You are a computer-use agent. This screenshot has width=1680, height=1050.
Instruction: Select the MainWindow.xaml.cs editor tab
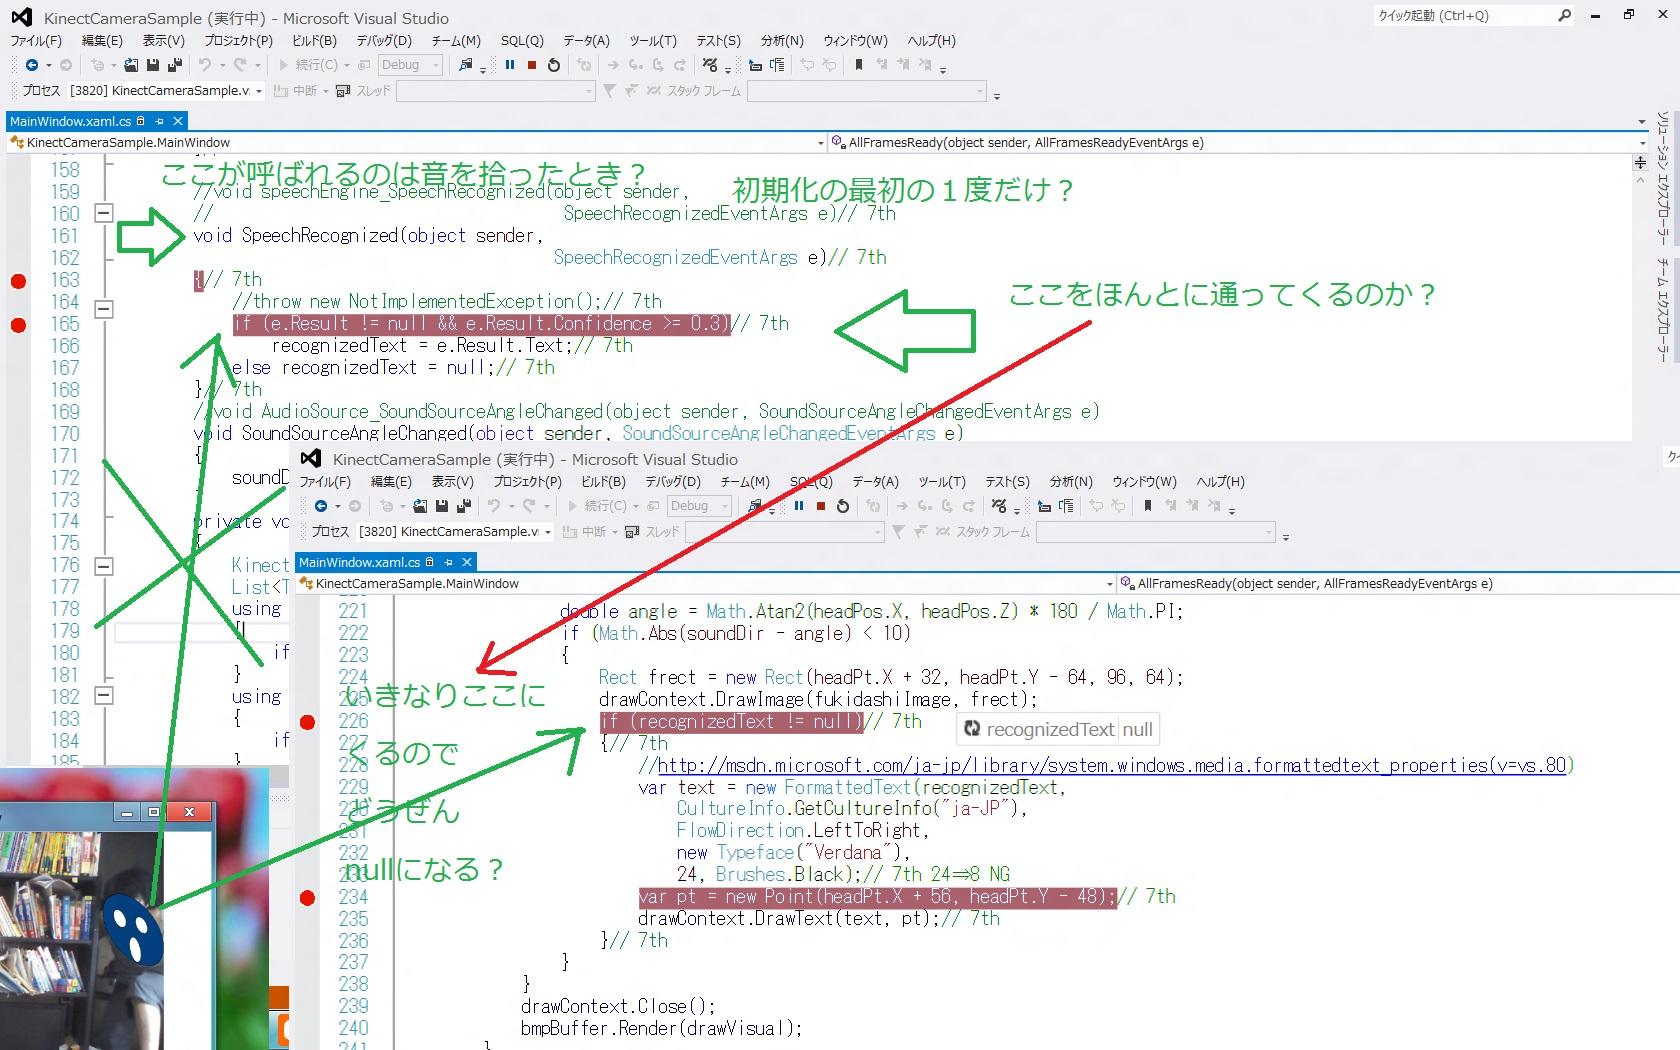pyautogui.click(x=70, y=121)
